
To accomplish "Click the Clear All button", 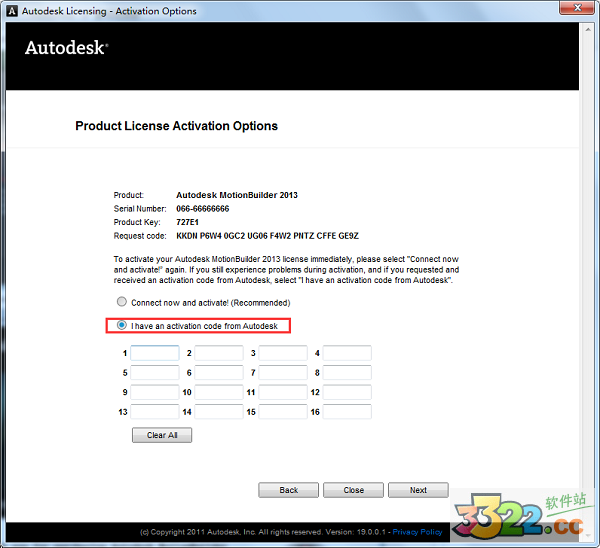I will 162,435.
